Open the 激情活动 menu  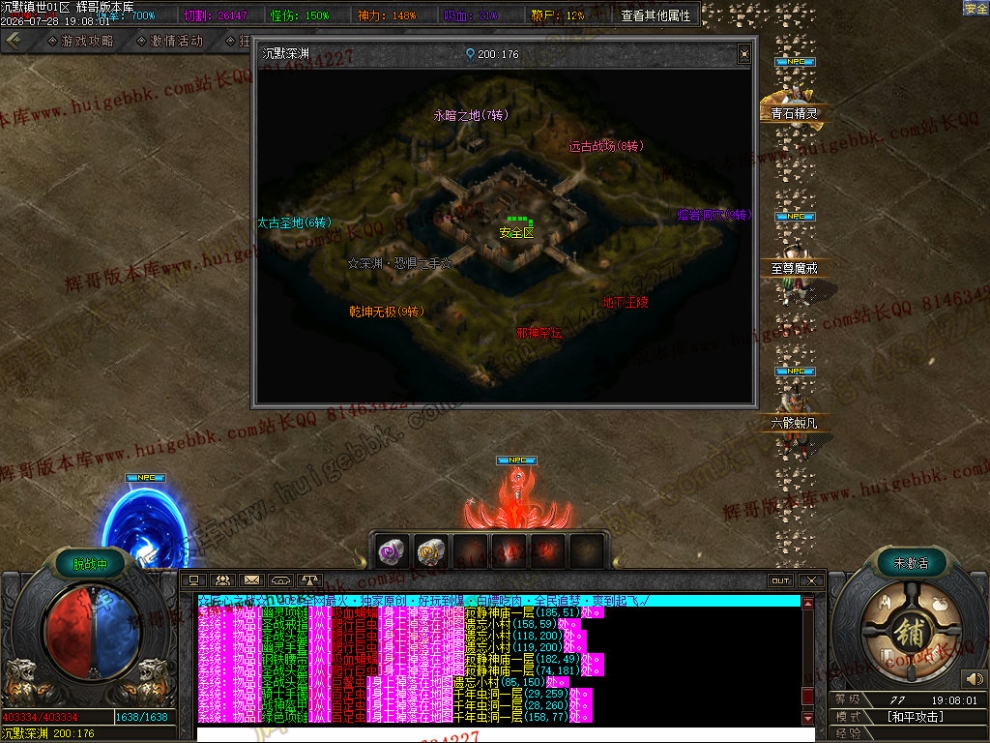[x=170, y=41]
